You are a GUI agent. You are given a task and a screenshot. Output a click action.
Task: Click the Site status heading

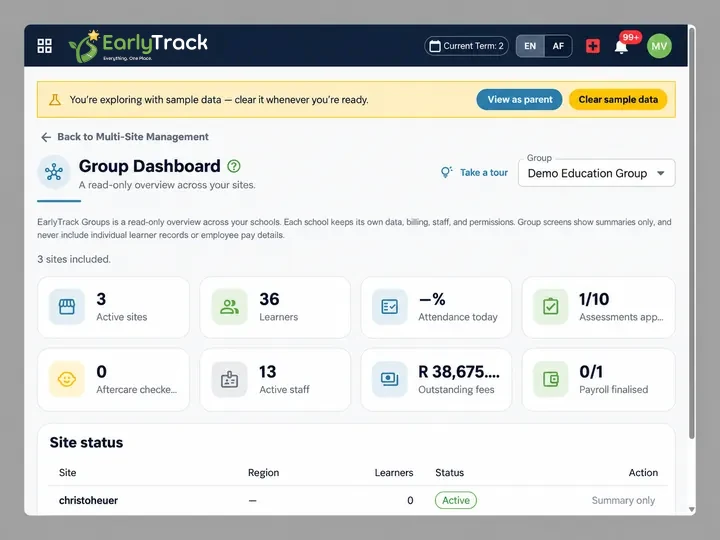point(86,443)
